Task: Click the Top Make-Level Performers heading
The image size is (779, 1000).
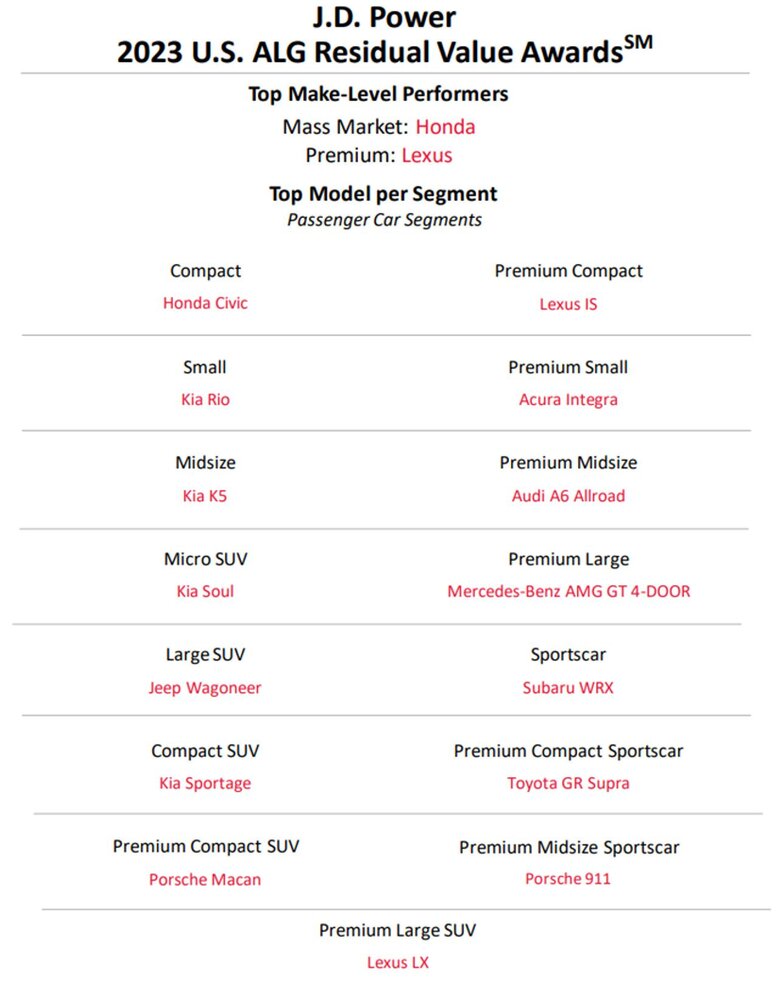Action: pos(378,94)
